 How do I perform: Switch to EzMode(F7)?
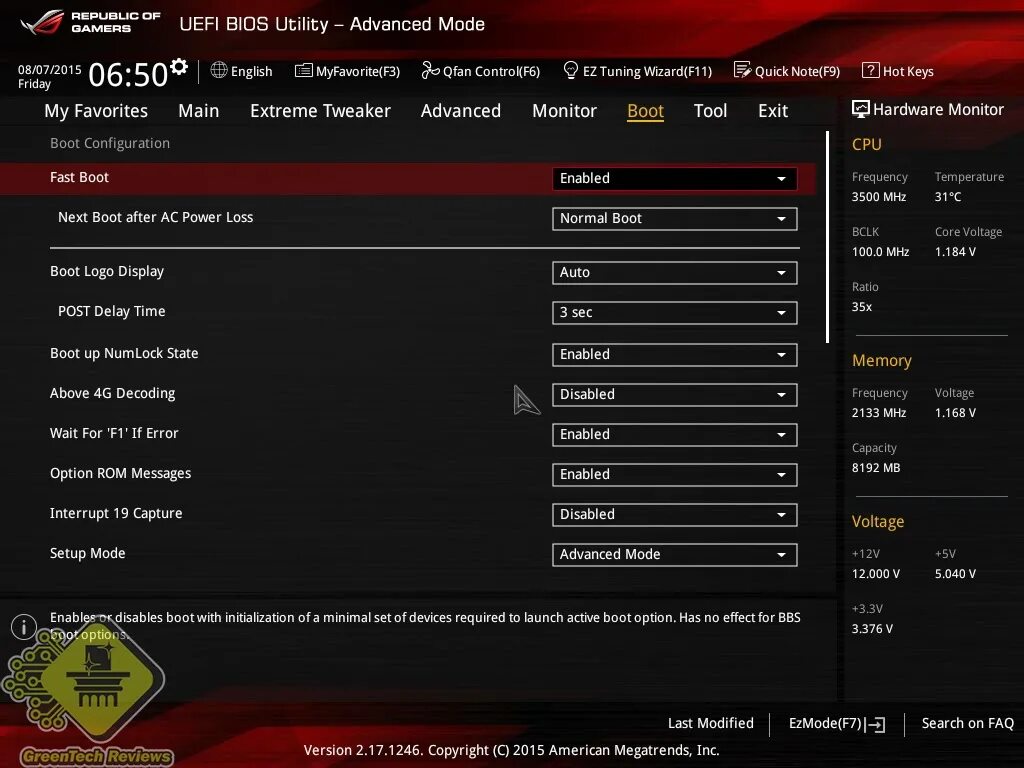click(837, 724)
